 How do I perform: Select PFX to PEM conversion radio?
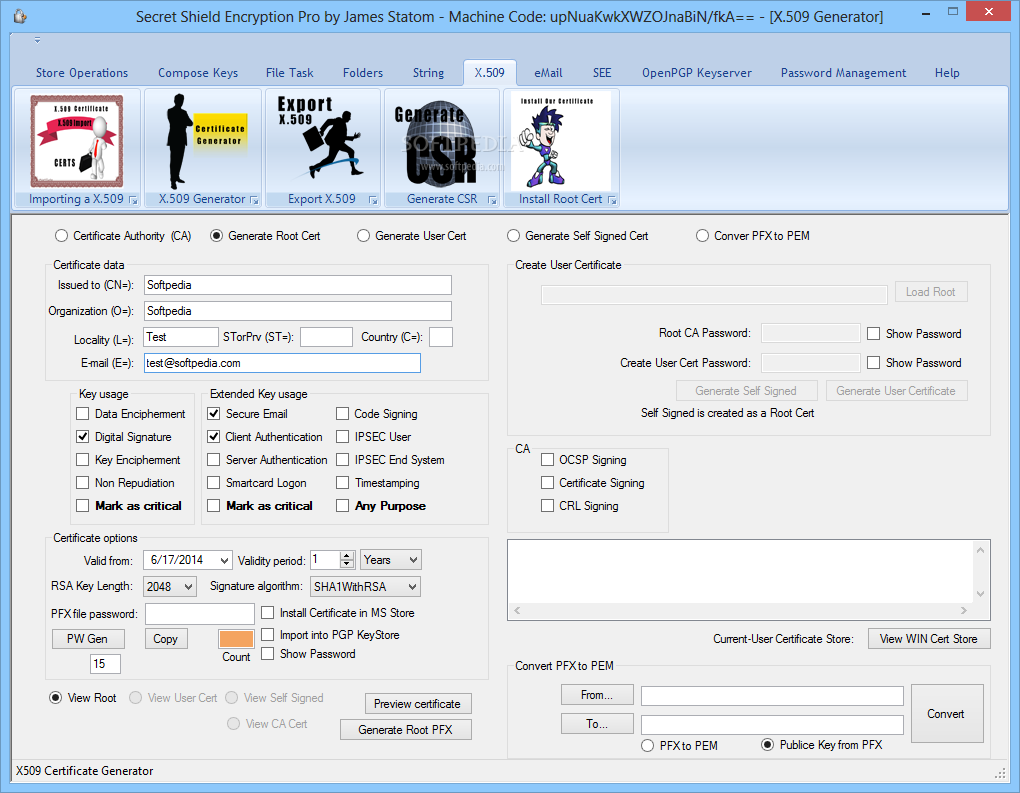[647, 746]
